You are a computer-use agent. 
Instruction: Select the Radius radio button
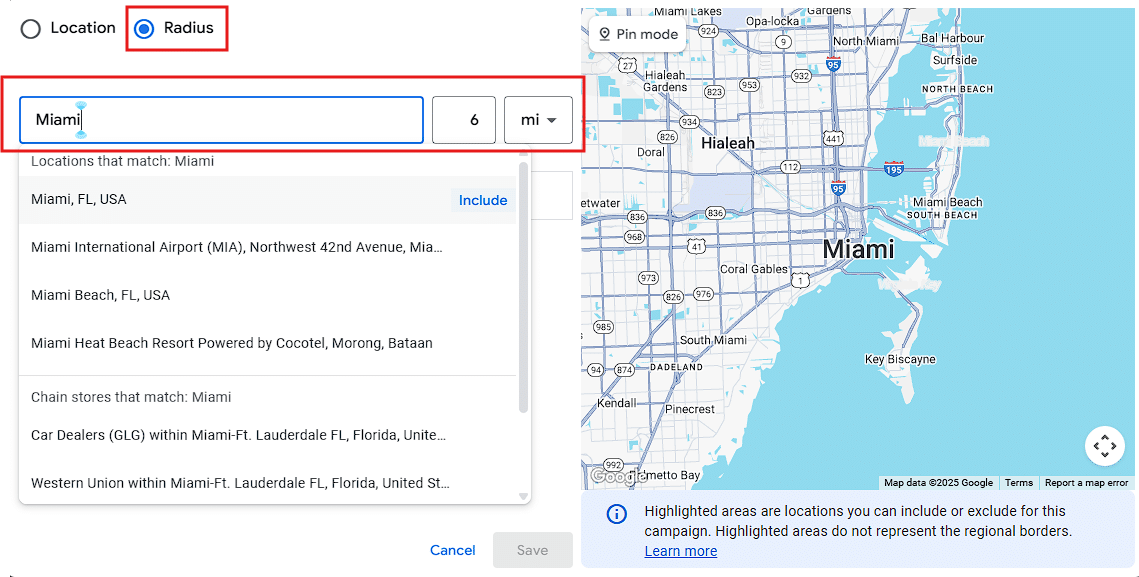(x=145, y=29)
